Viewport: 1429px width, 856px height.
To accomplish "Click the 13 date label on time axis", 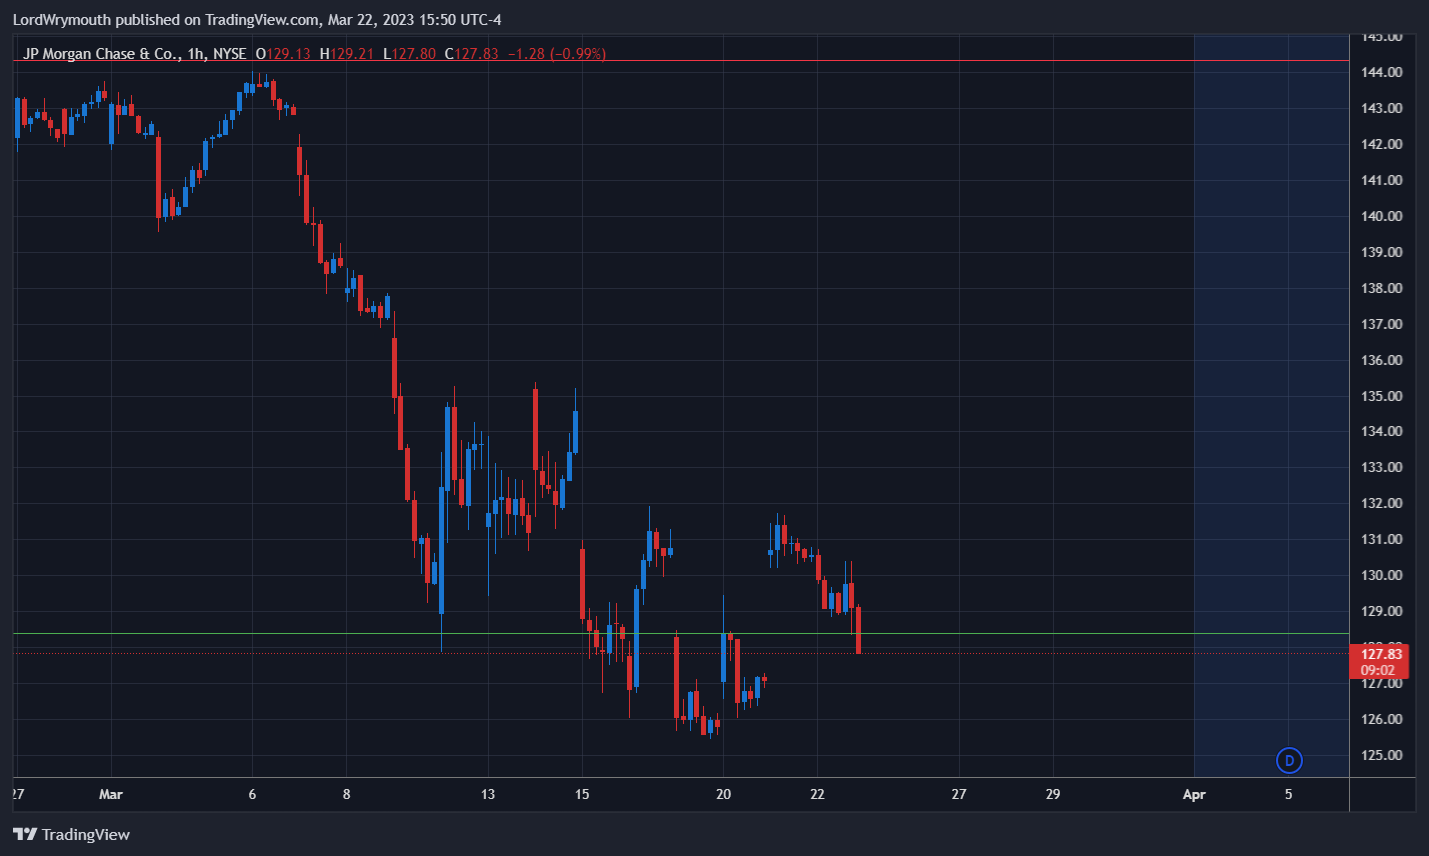I will point(488,794).
